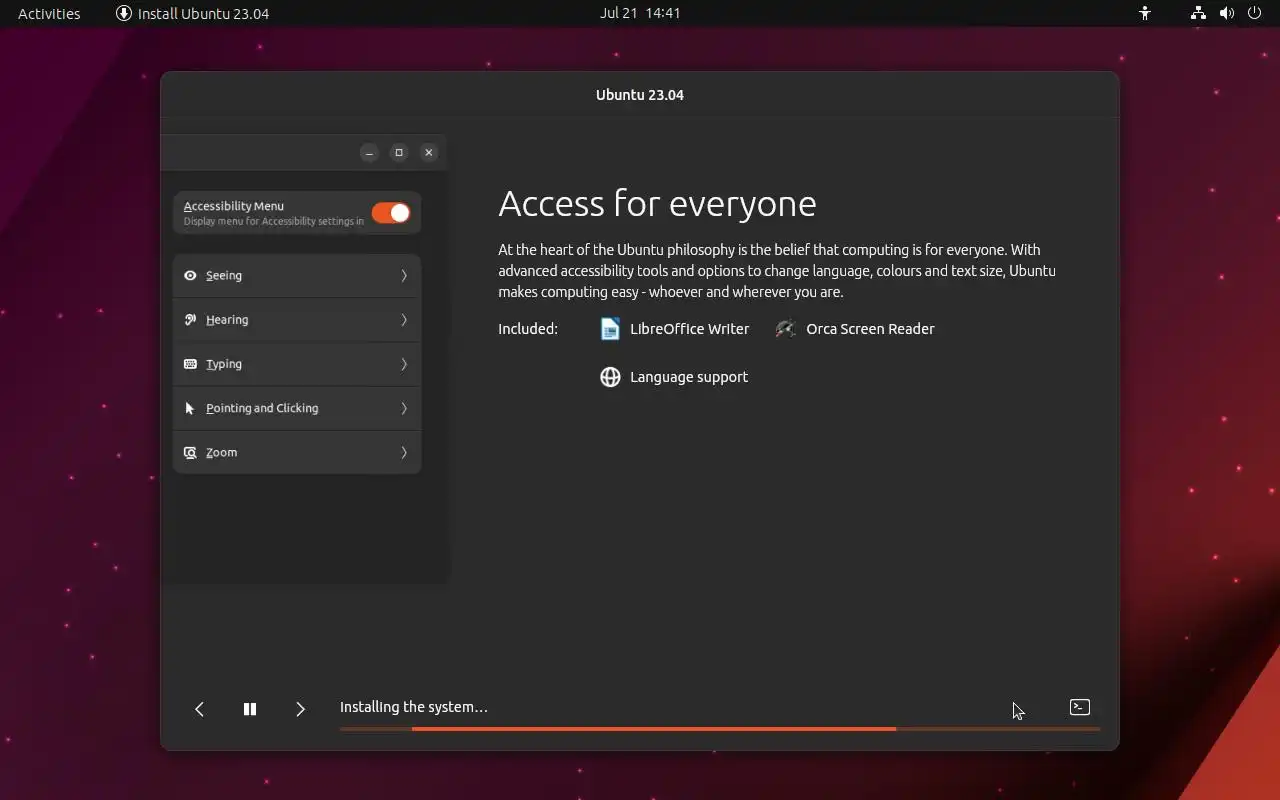Open the Typing accessibility section
The image size is (1280, 800).
click(297, 364)
